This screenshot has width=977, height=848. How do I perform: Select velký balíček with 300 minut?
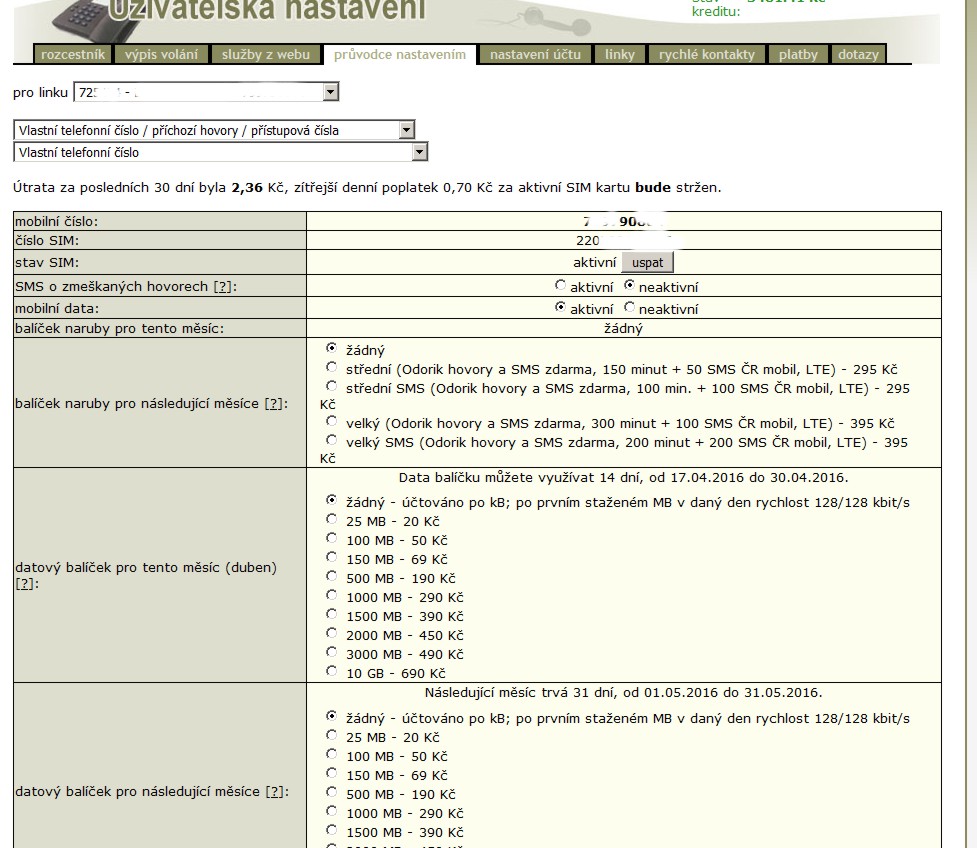pyautogui.click(x=331, y=421)
